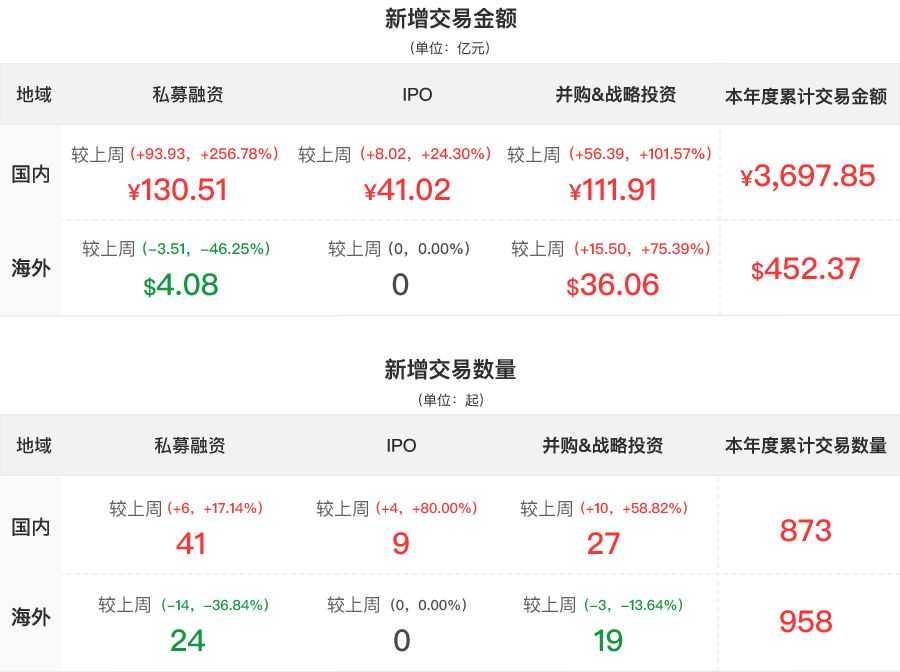900x672 pixels.
Task: Click the +256.78% weekly change text
Action: [240, 154]
